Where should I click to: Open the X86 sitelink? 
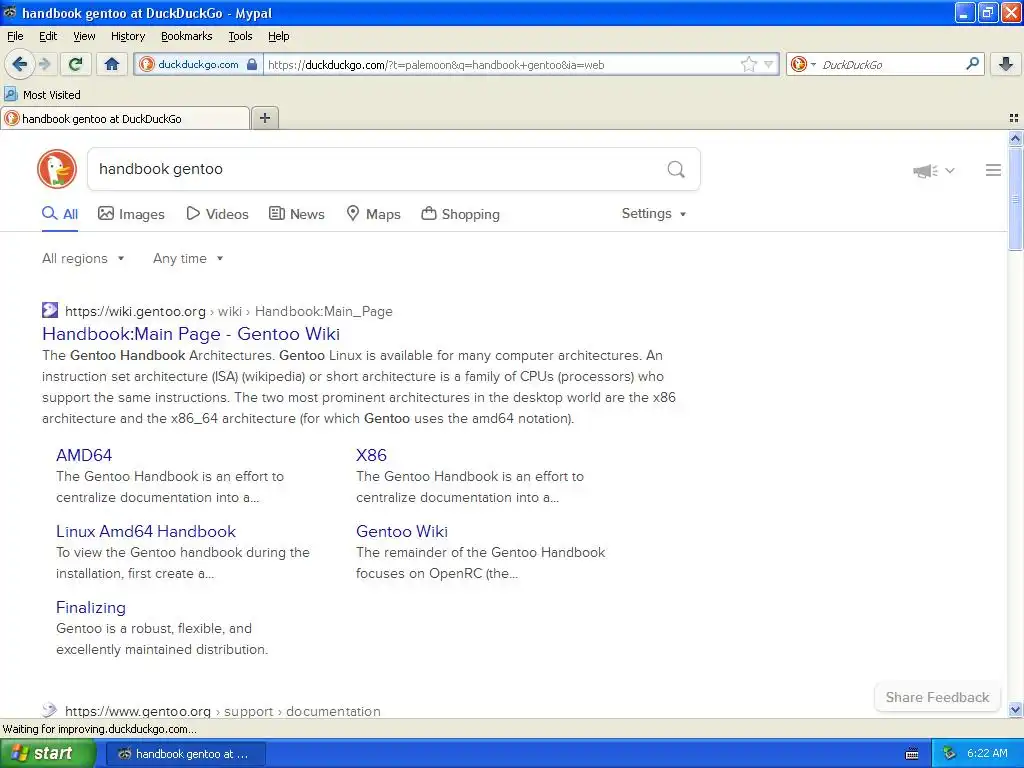(x=371, y=455)
